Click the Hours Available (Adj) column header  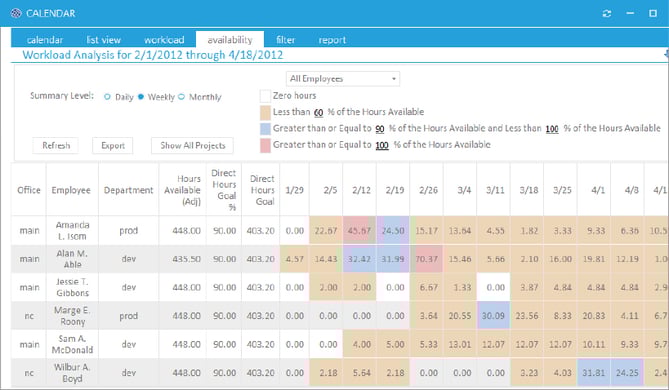pyautogui.click(x=183, y=190)
